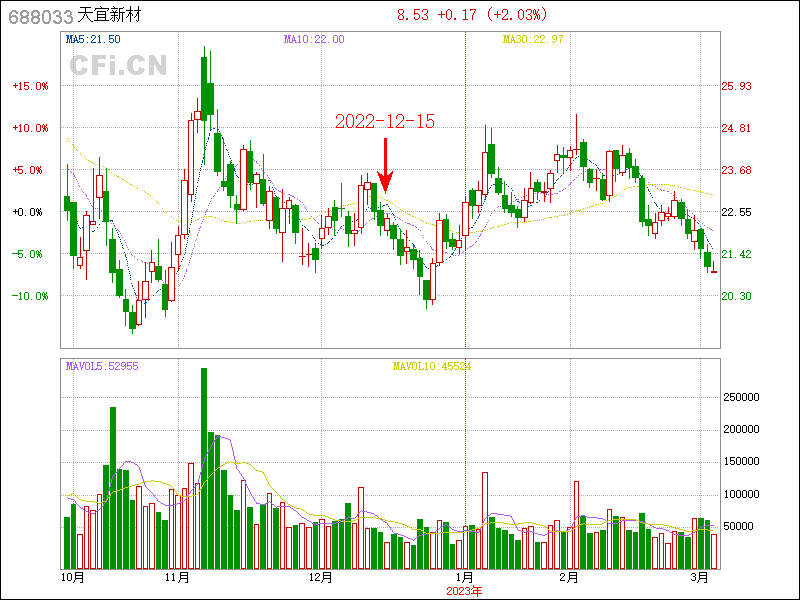Select the MA5:21.50 indicator label

(93, 39)
